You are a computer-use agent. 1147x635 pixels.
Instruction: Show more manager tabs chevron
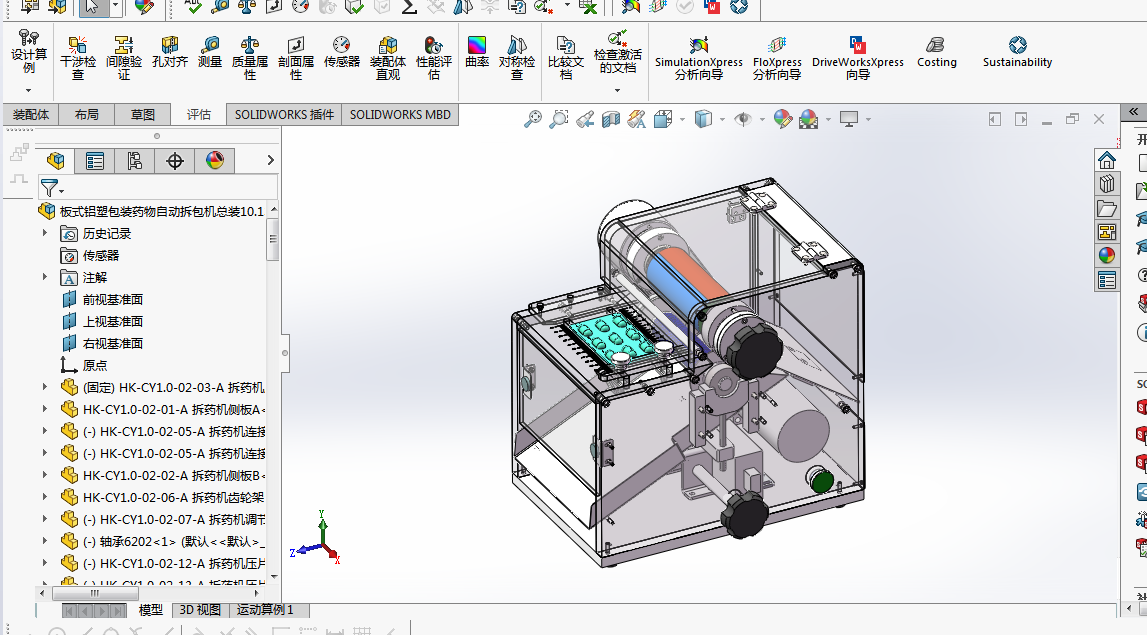[x=270, y=160]
